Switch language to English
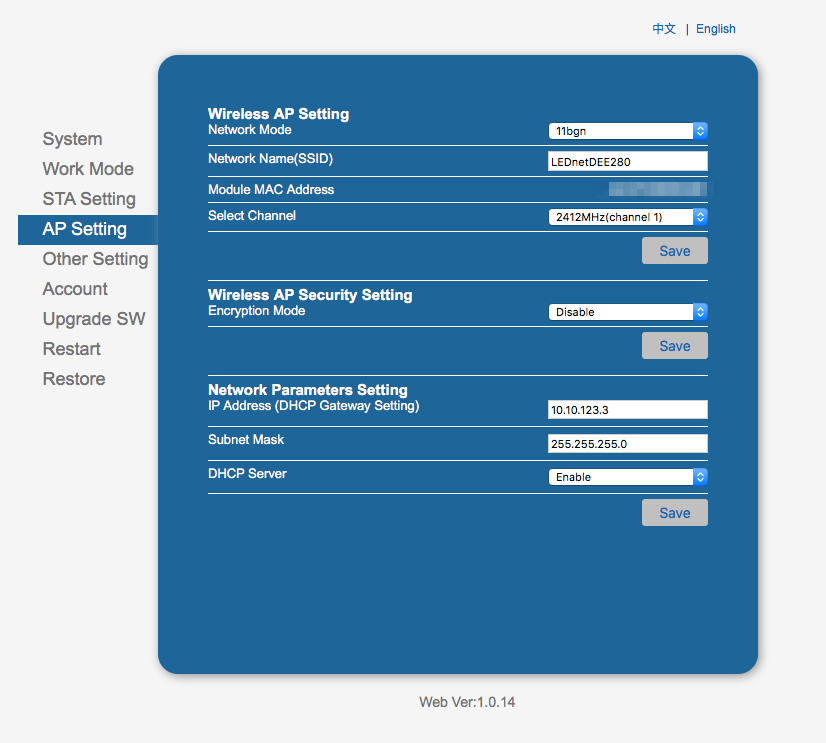Image resolution: width=826 pixels, height=743 pixels. tap(715, 29)
